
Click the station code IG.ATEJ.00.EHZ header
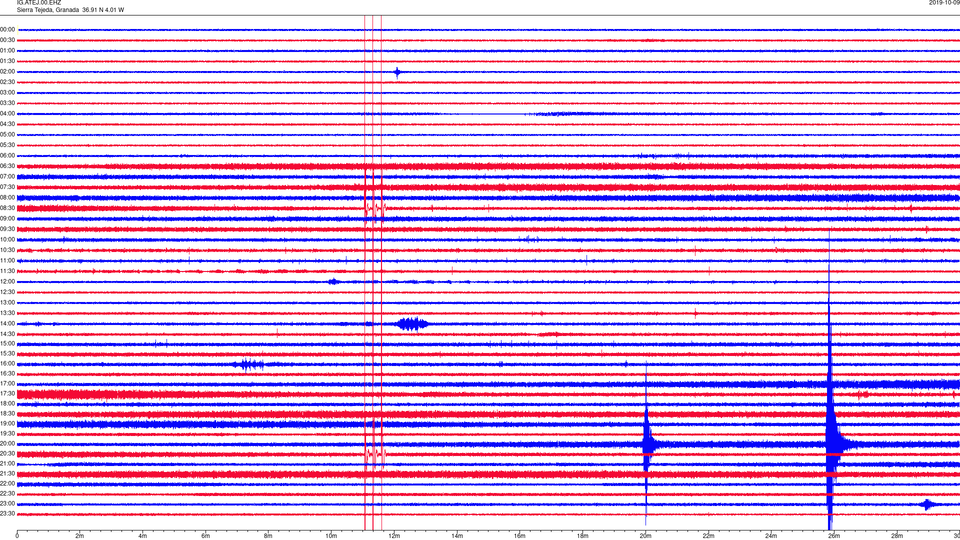(x=39, y=3)
